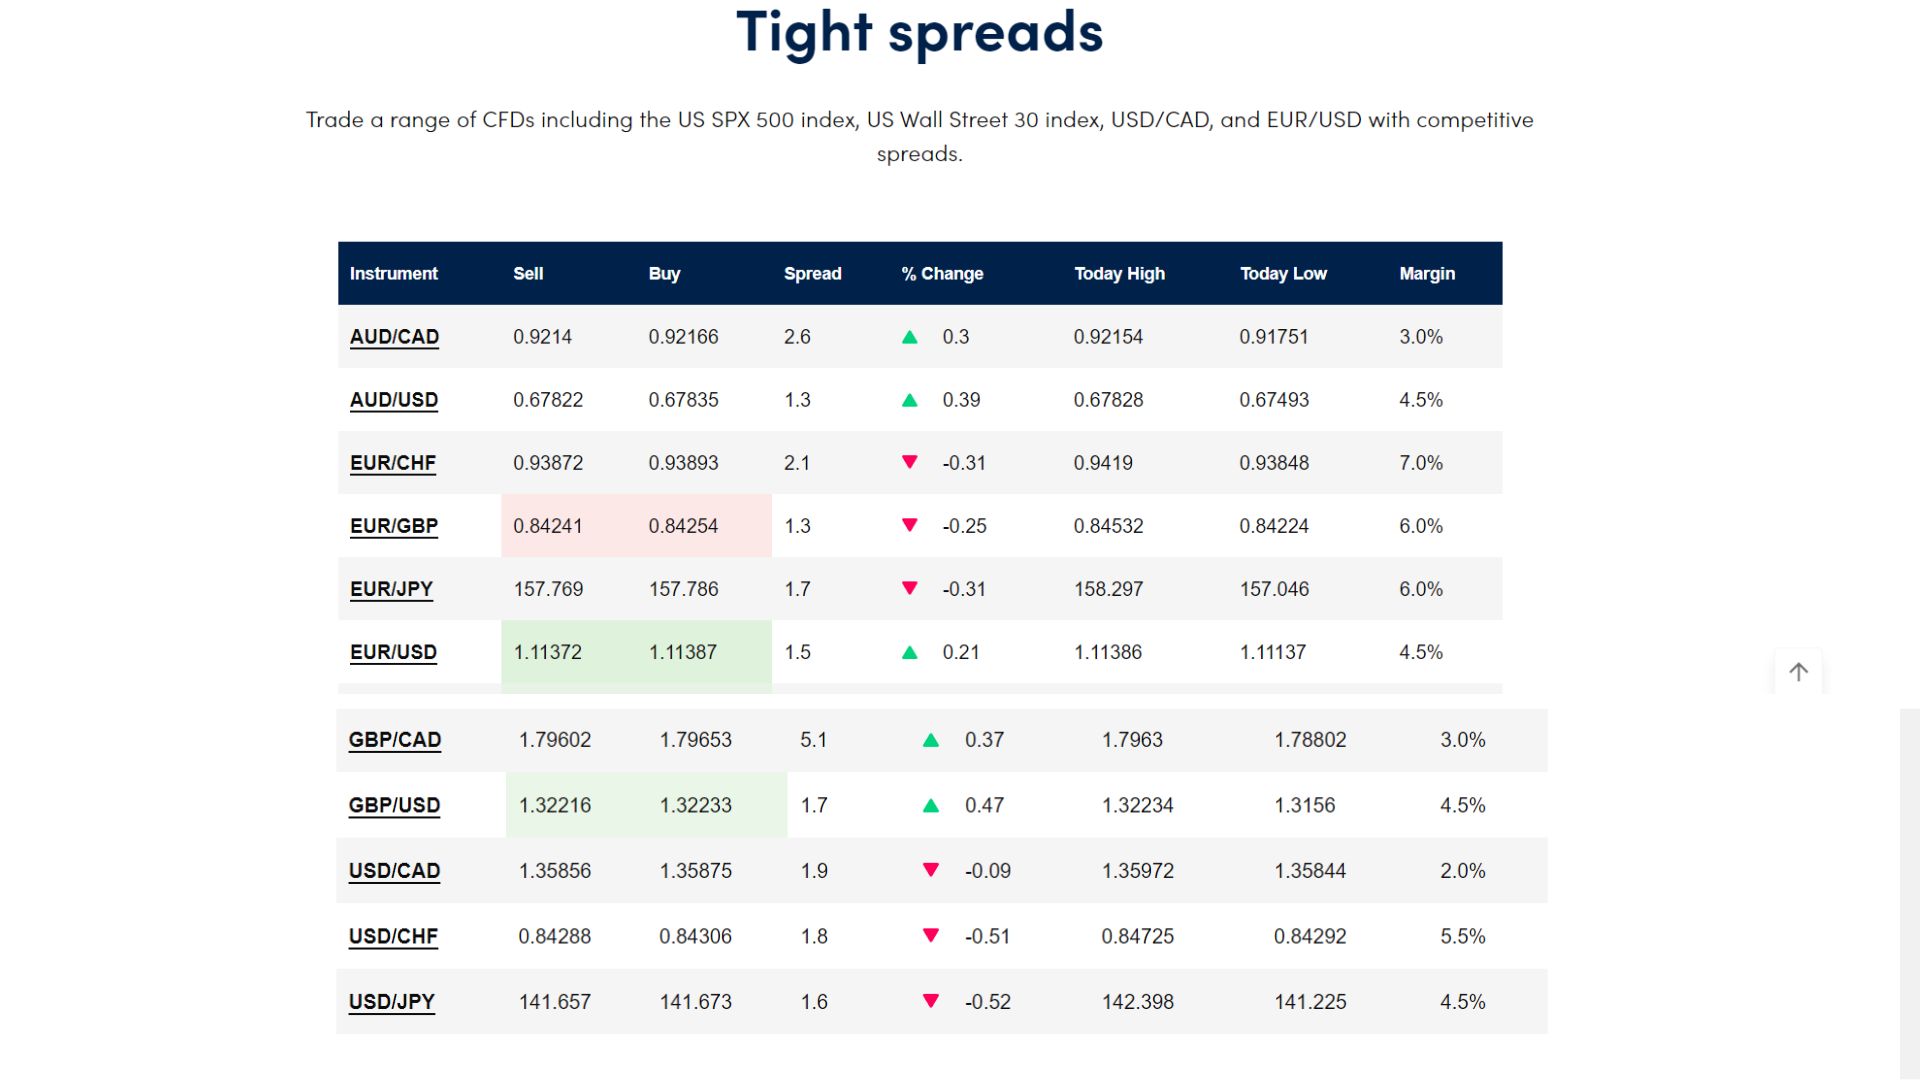
Task: Click the red down triangle in USD/CAD row
Action: click(x=931, y=870)
